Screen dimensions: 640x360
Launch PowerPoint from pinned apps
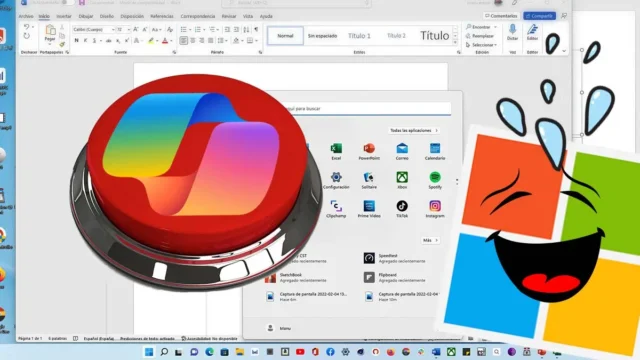pyautogui.click(x=369, y=151)
